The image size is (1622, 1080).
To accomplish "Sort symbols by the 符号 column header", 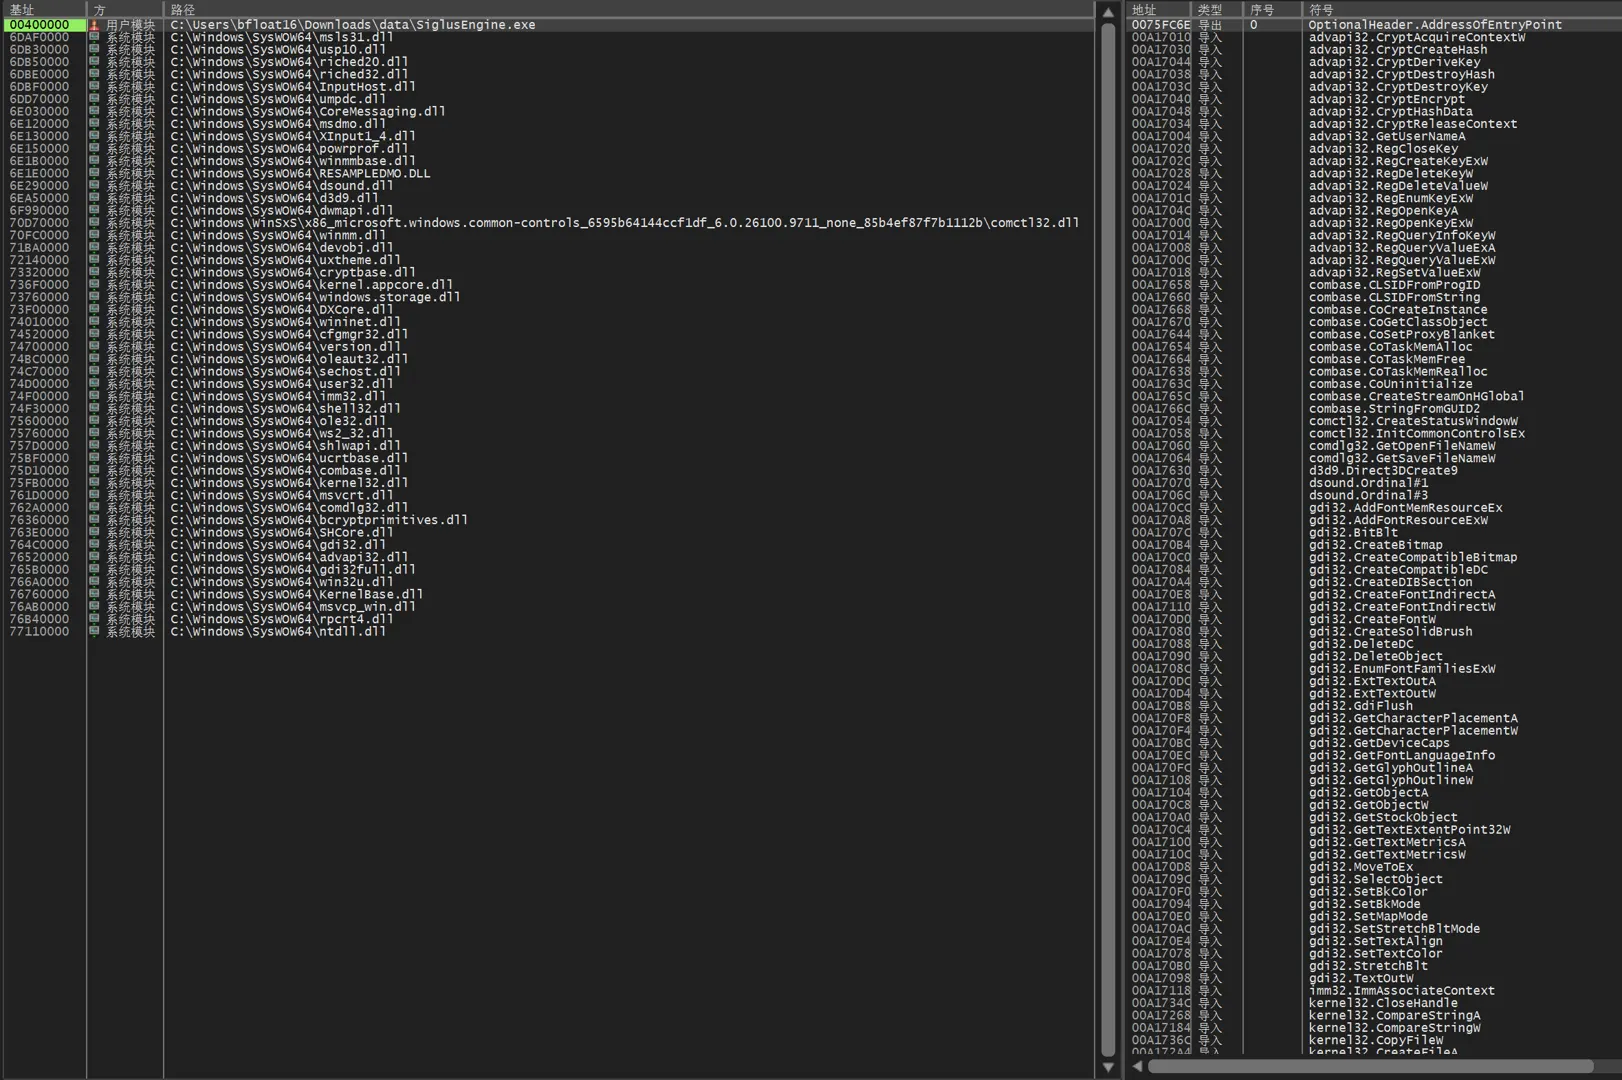I will pos(1462,10).
